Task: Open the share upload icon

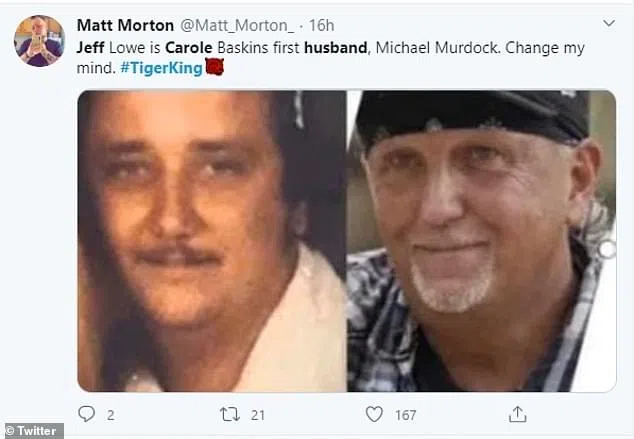Action: tap(517, 414)
